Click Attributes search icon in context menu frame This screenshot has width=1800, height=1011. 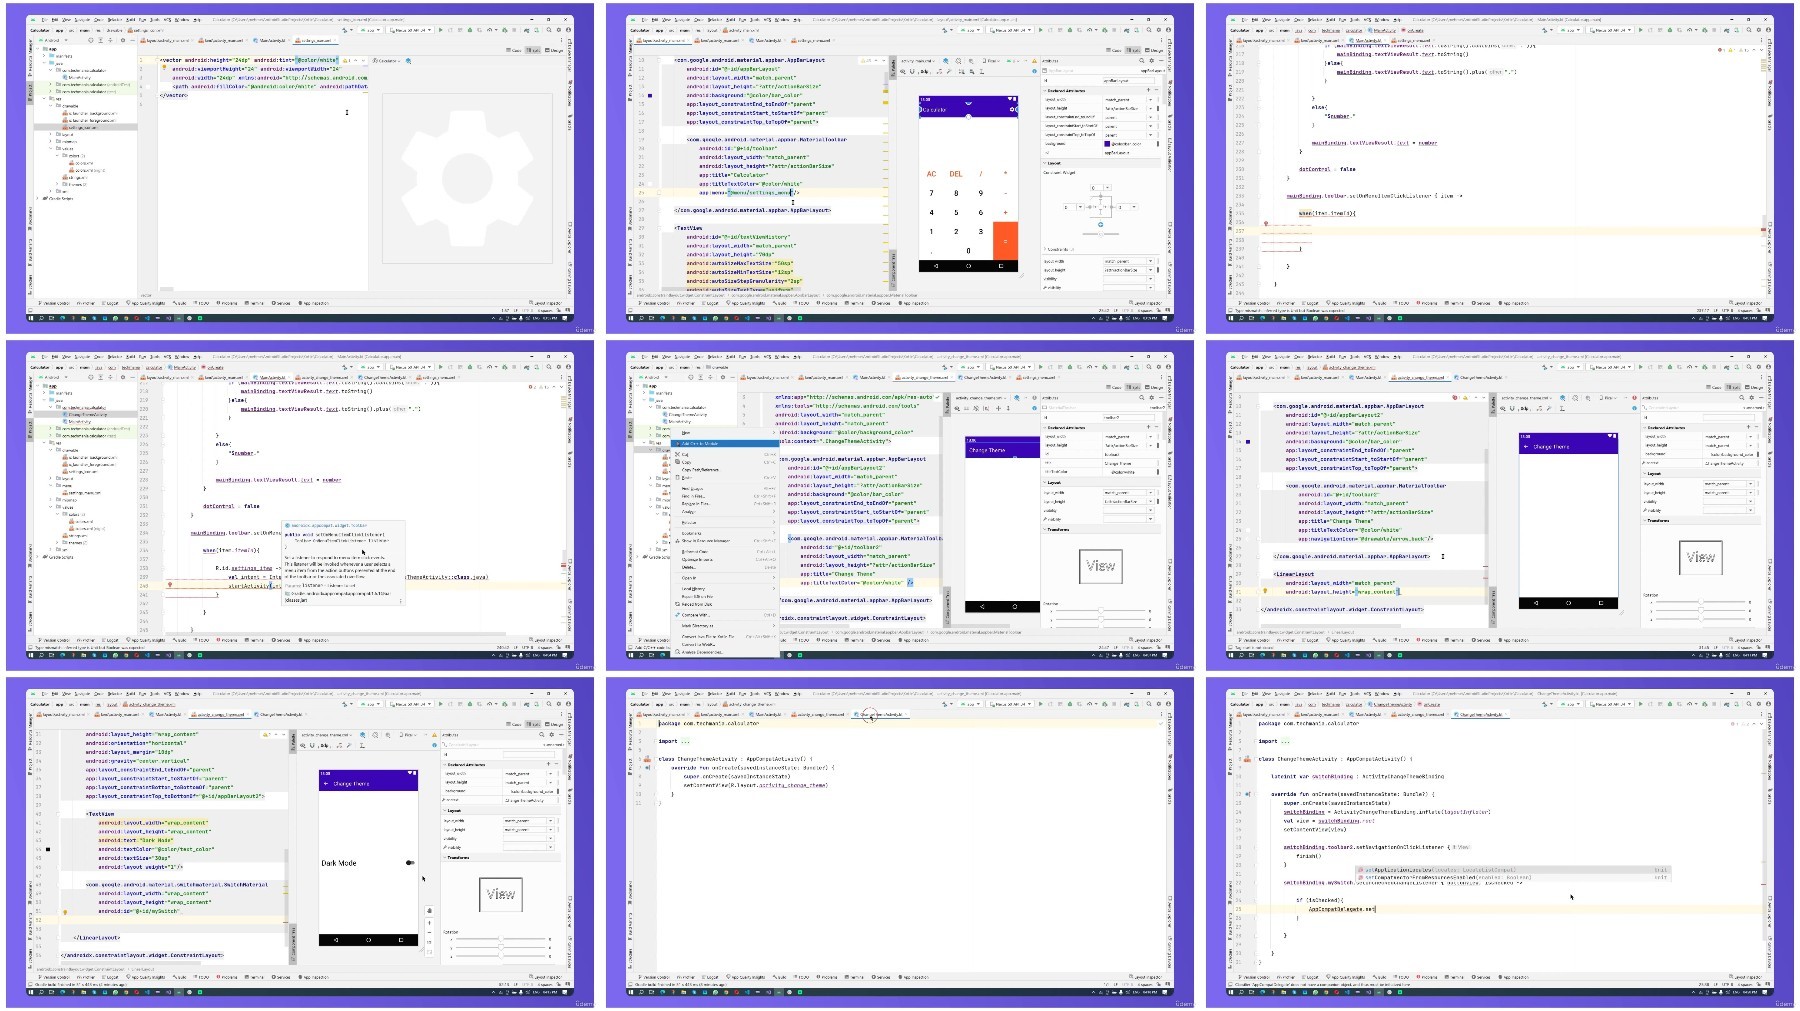(1141, 397)
